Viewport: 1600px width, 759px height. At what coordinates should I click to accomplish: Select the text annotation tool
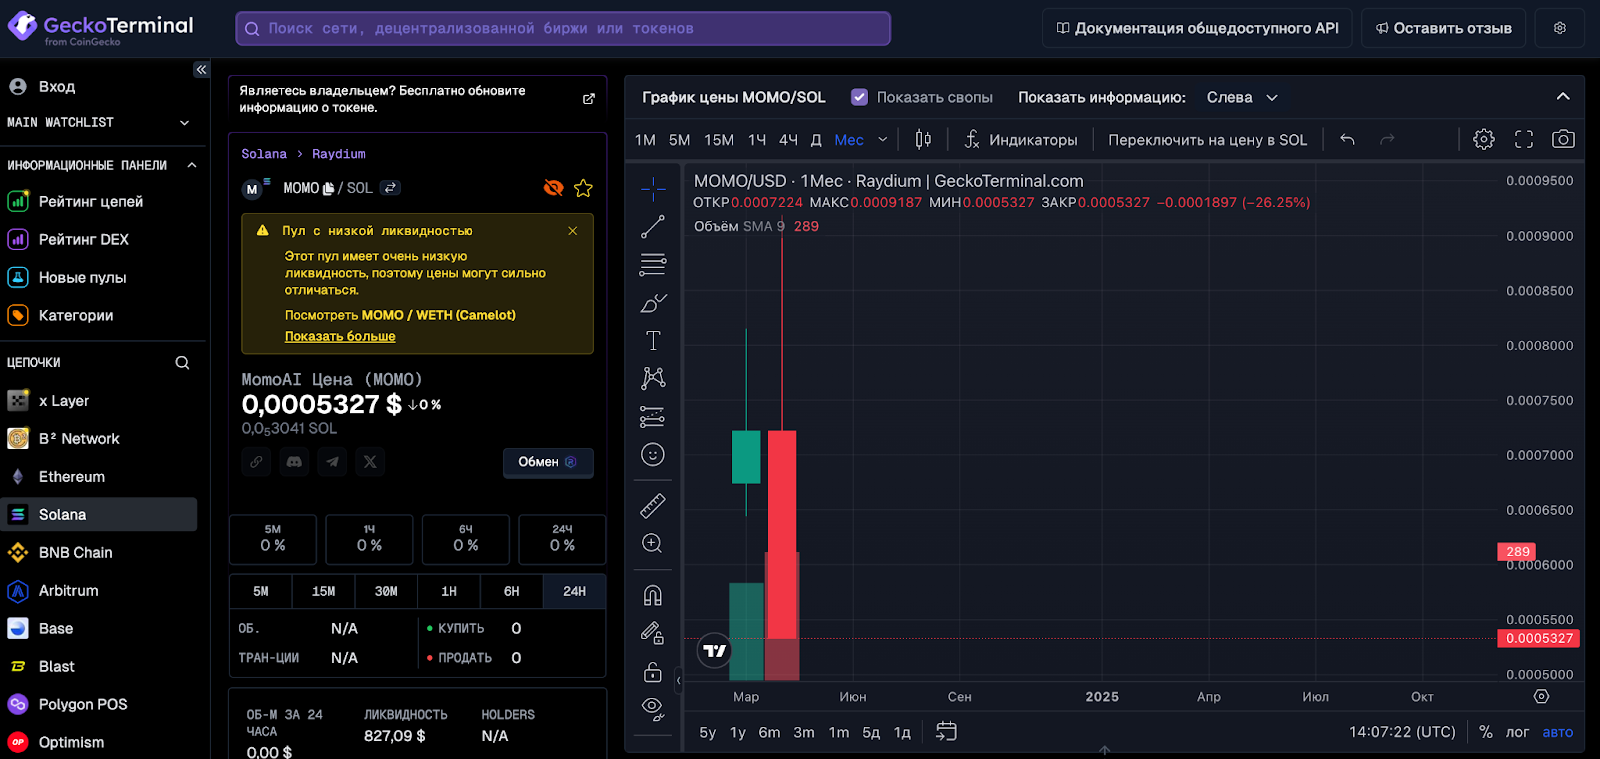coord(653,341)
